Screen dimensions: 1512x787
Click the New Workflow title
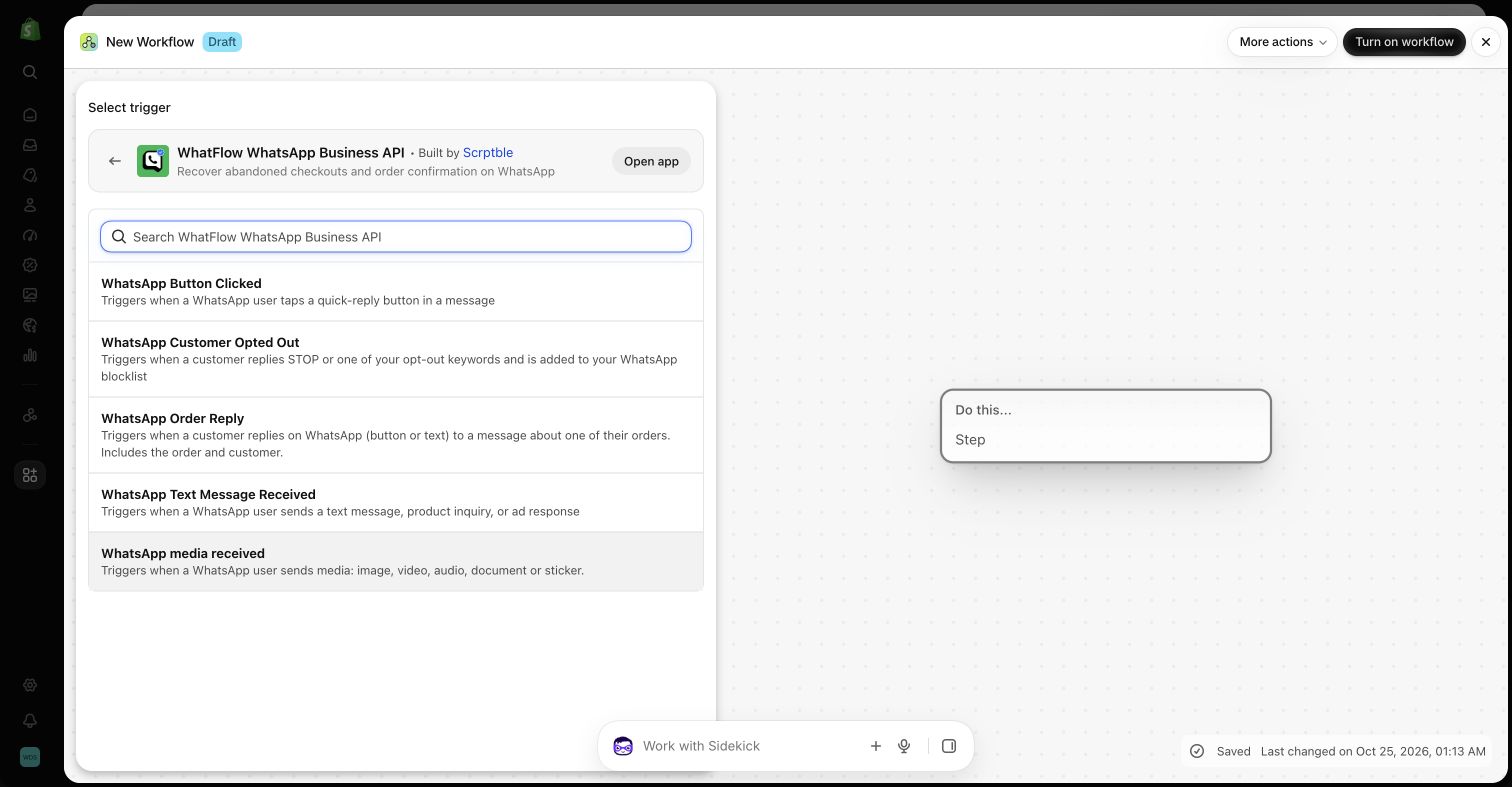[150, 42]
